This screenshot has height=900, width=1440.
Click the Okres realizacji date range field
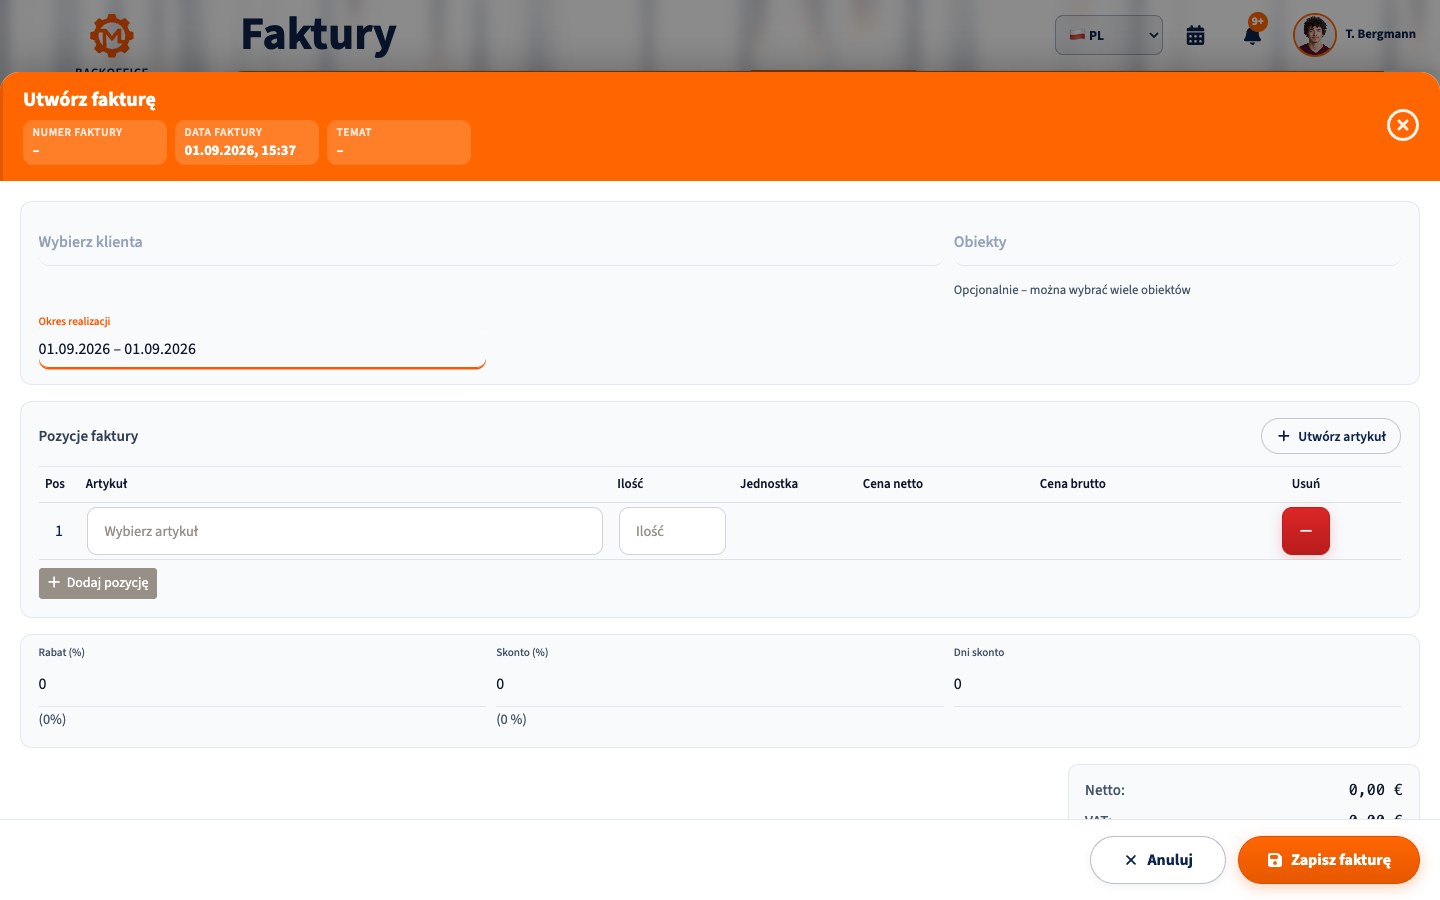[262, 349]
